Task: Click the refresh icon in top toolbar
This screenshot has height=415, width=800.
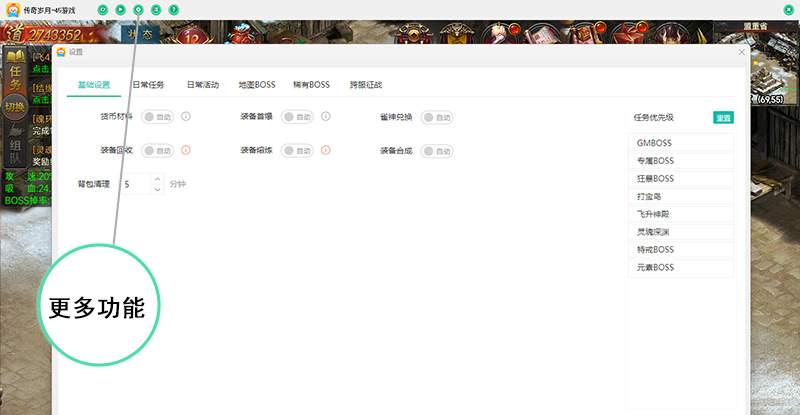Action: [x=102, y=9]
